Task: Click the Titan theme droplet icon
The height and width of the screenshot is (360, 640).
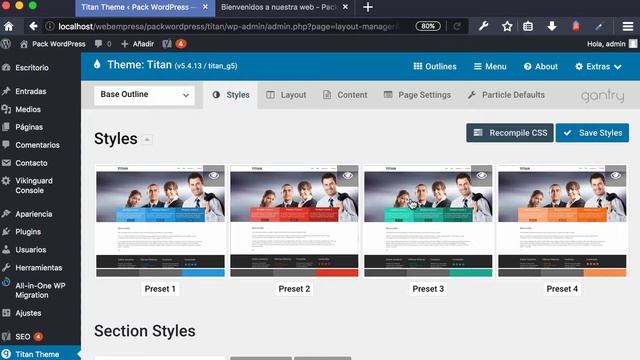Action: [x=97, y=64]
